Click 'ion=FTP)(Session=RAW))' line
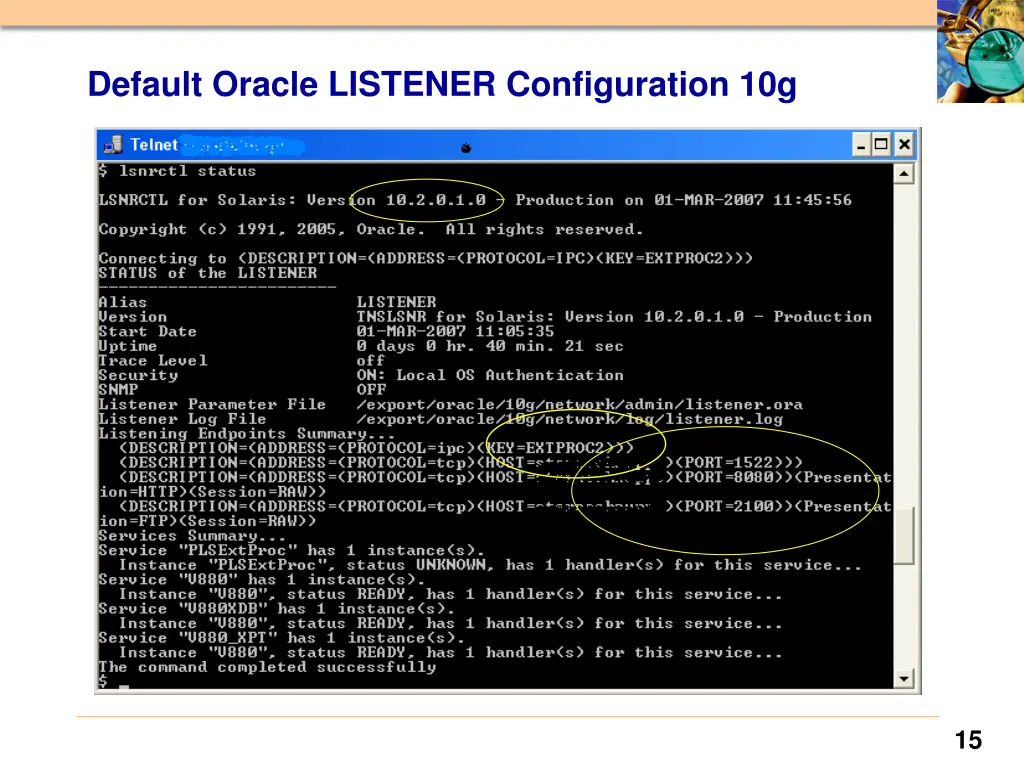 pyautogui.click(x=207, y=520)
